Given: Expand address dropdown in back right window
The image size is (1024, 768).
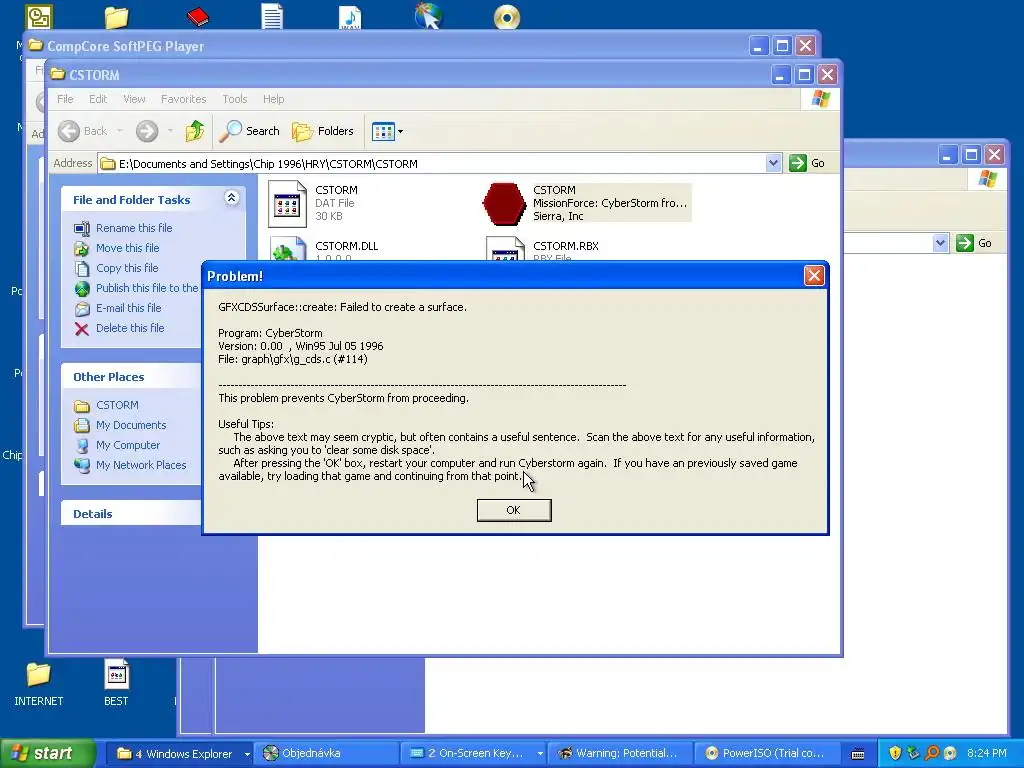Looking at the screenshot, I should (940, 244).
